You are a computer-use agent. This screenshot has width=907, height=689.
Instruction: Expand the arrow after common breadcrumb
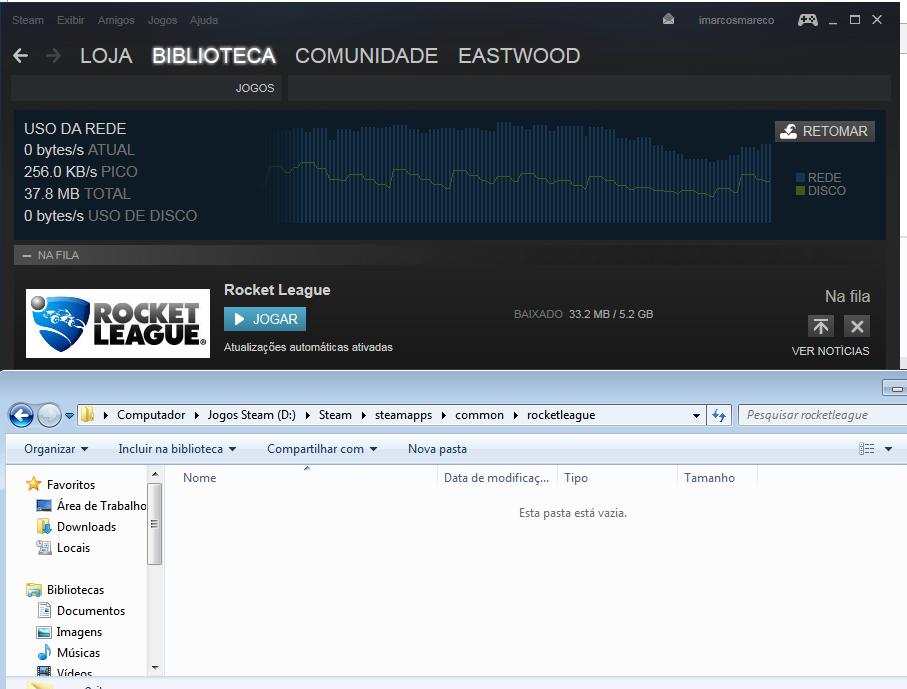[x=515, y=415]
